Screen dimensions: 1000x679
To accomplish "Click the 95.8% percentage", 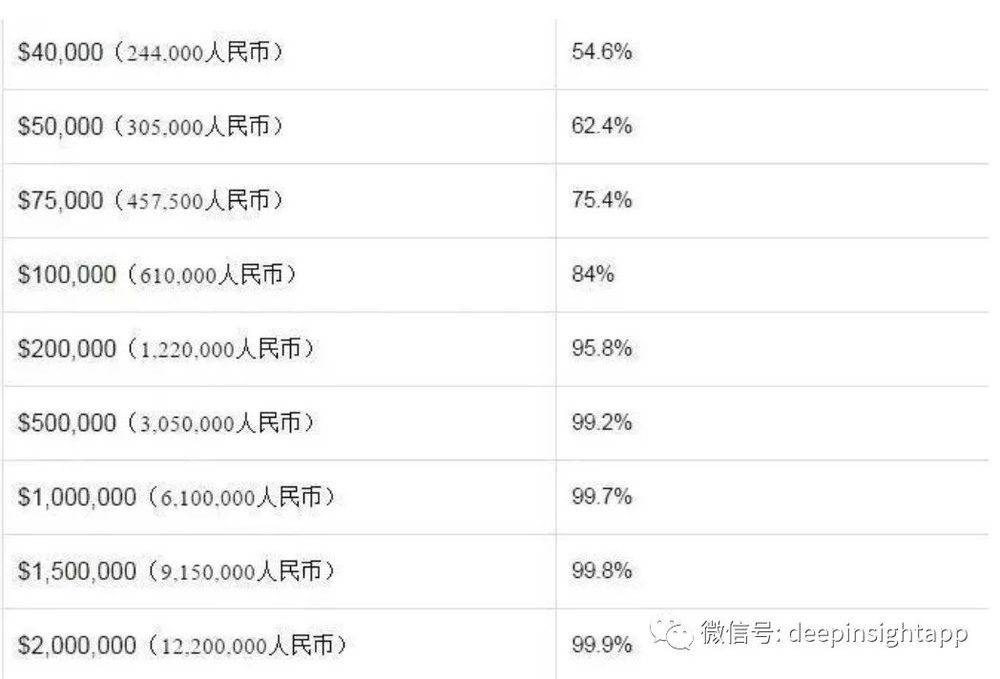I will [601, 349].
